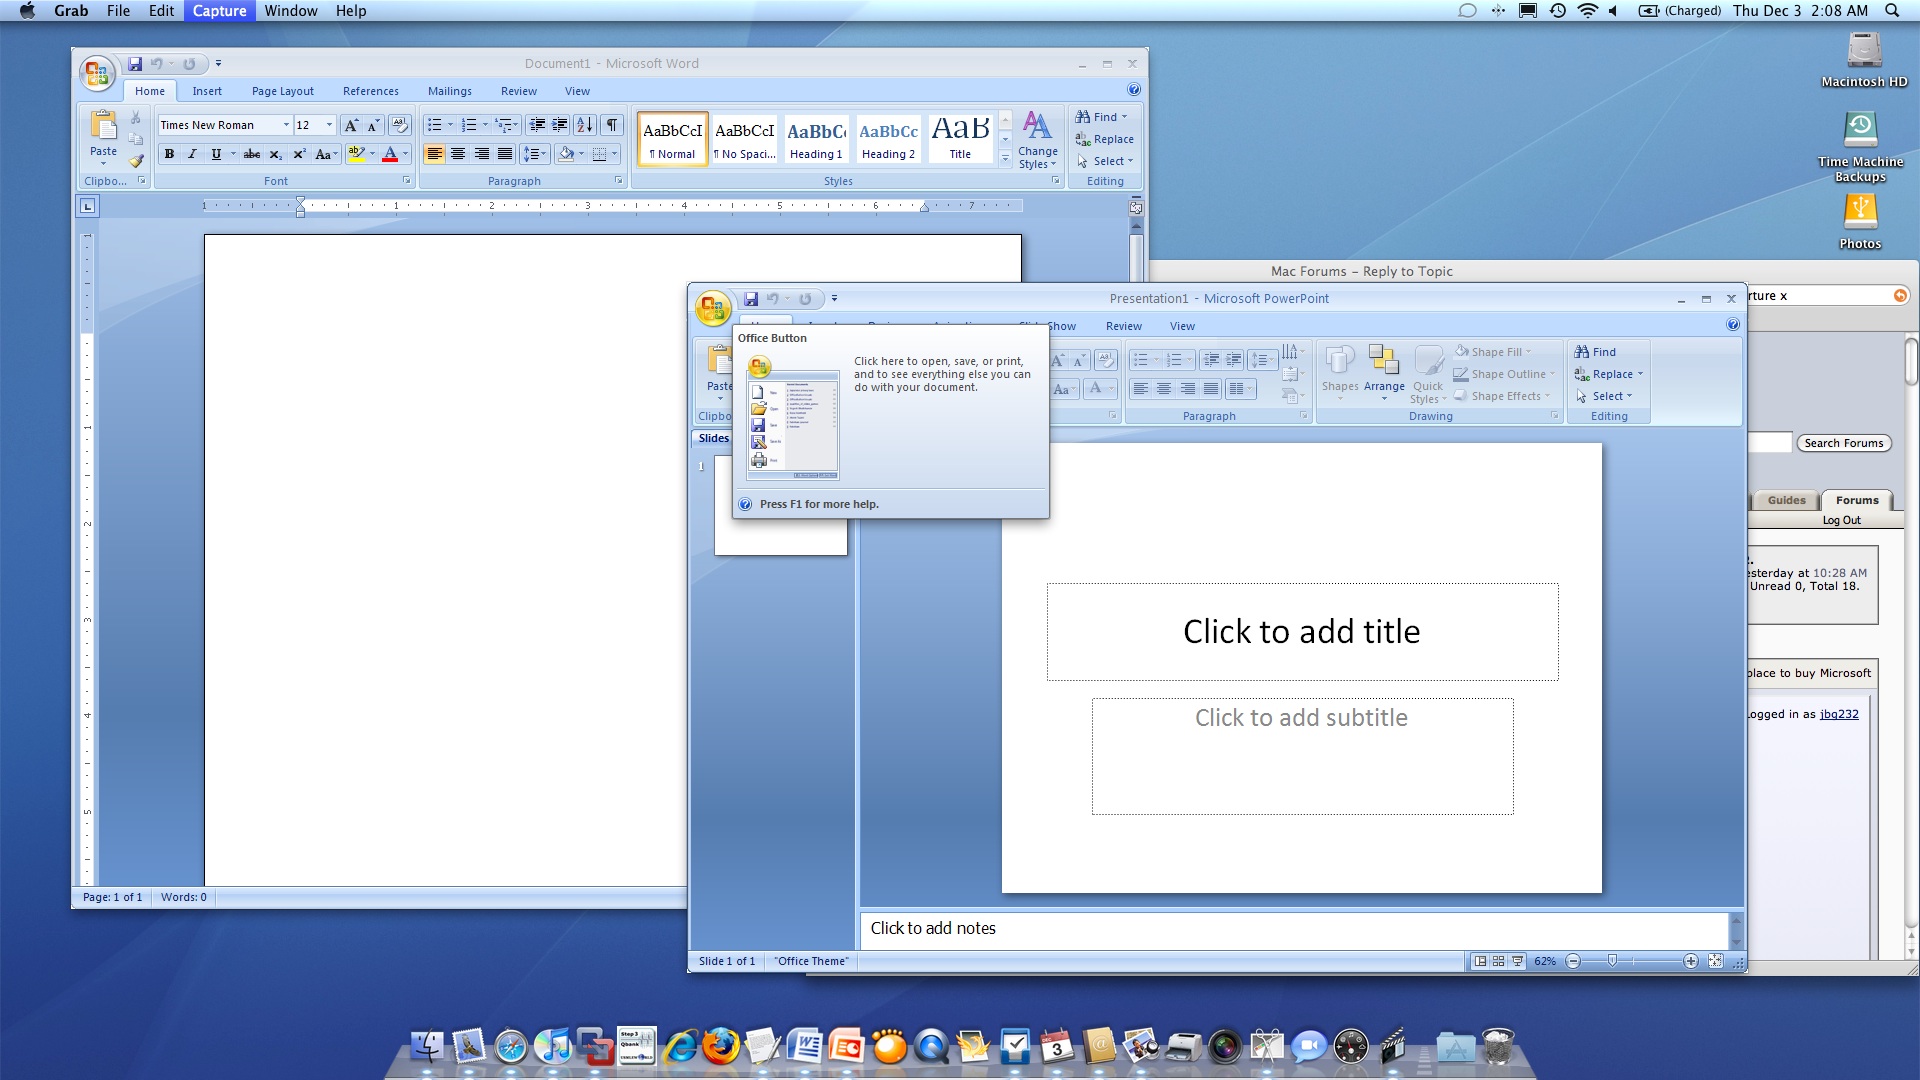Expand Bullets dropdown arrow in Word
Screen dimensions: 1920x1080
(450, 125)
